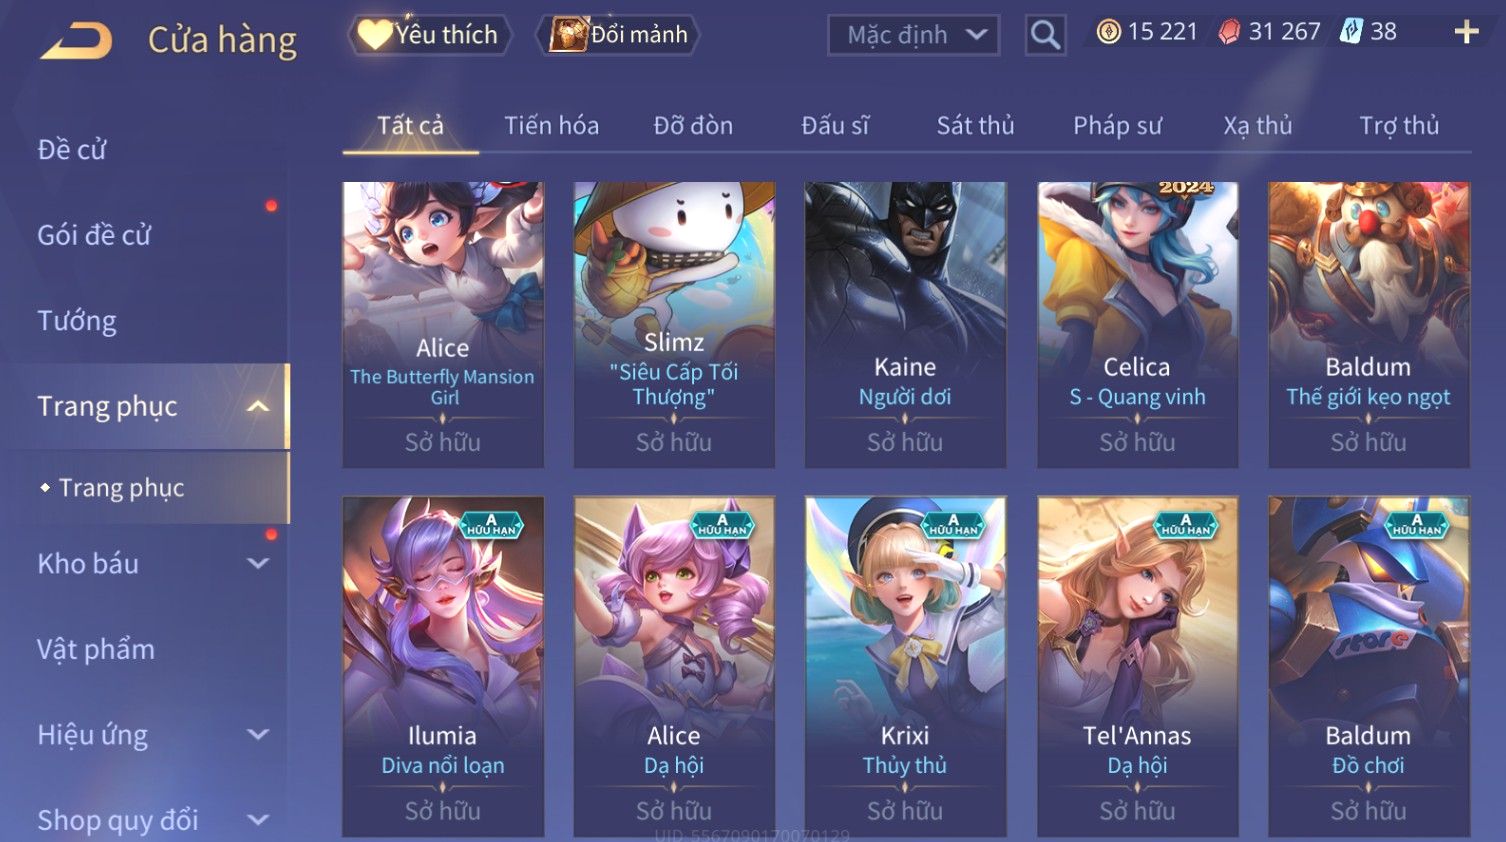The height and width of the screenshot is (842, 1506).
Task: Select the Tiến hóa tab
Action: pyautogui.click(x=551, y=125)
